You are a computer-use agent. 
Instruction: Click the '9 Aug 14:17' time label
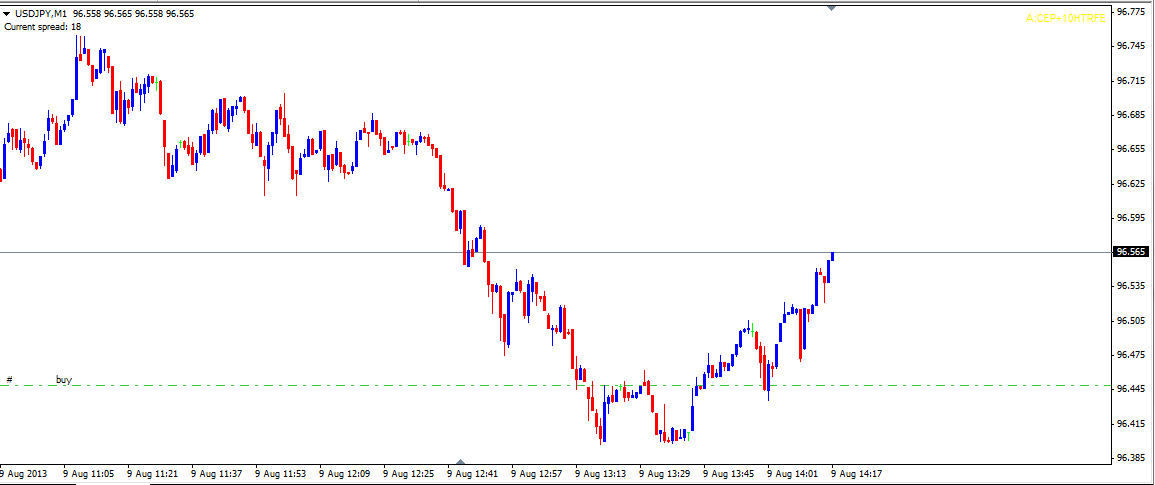[x=857, y=473]
